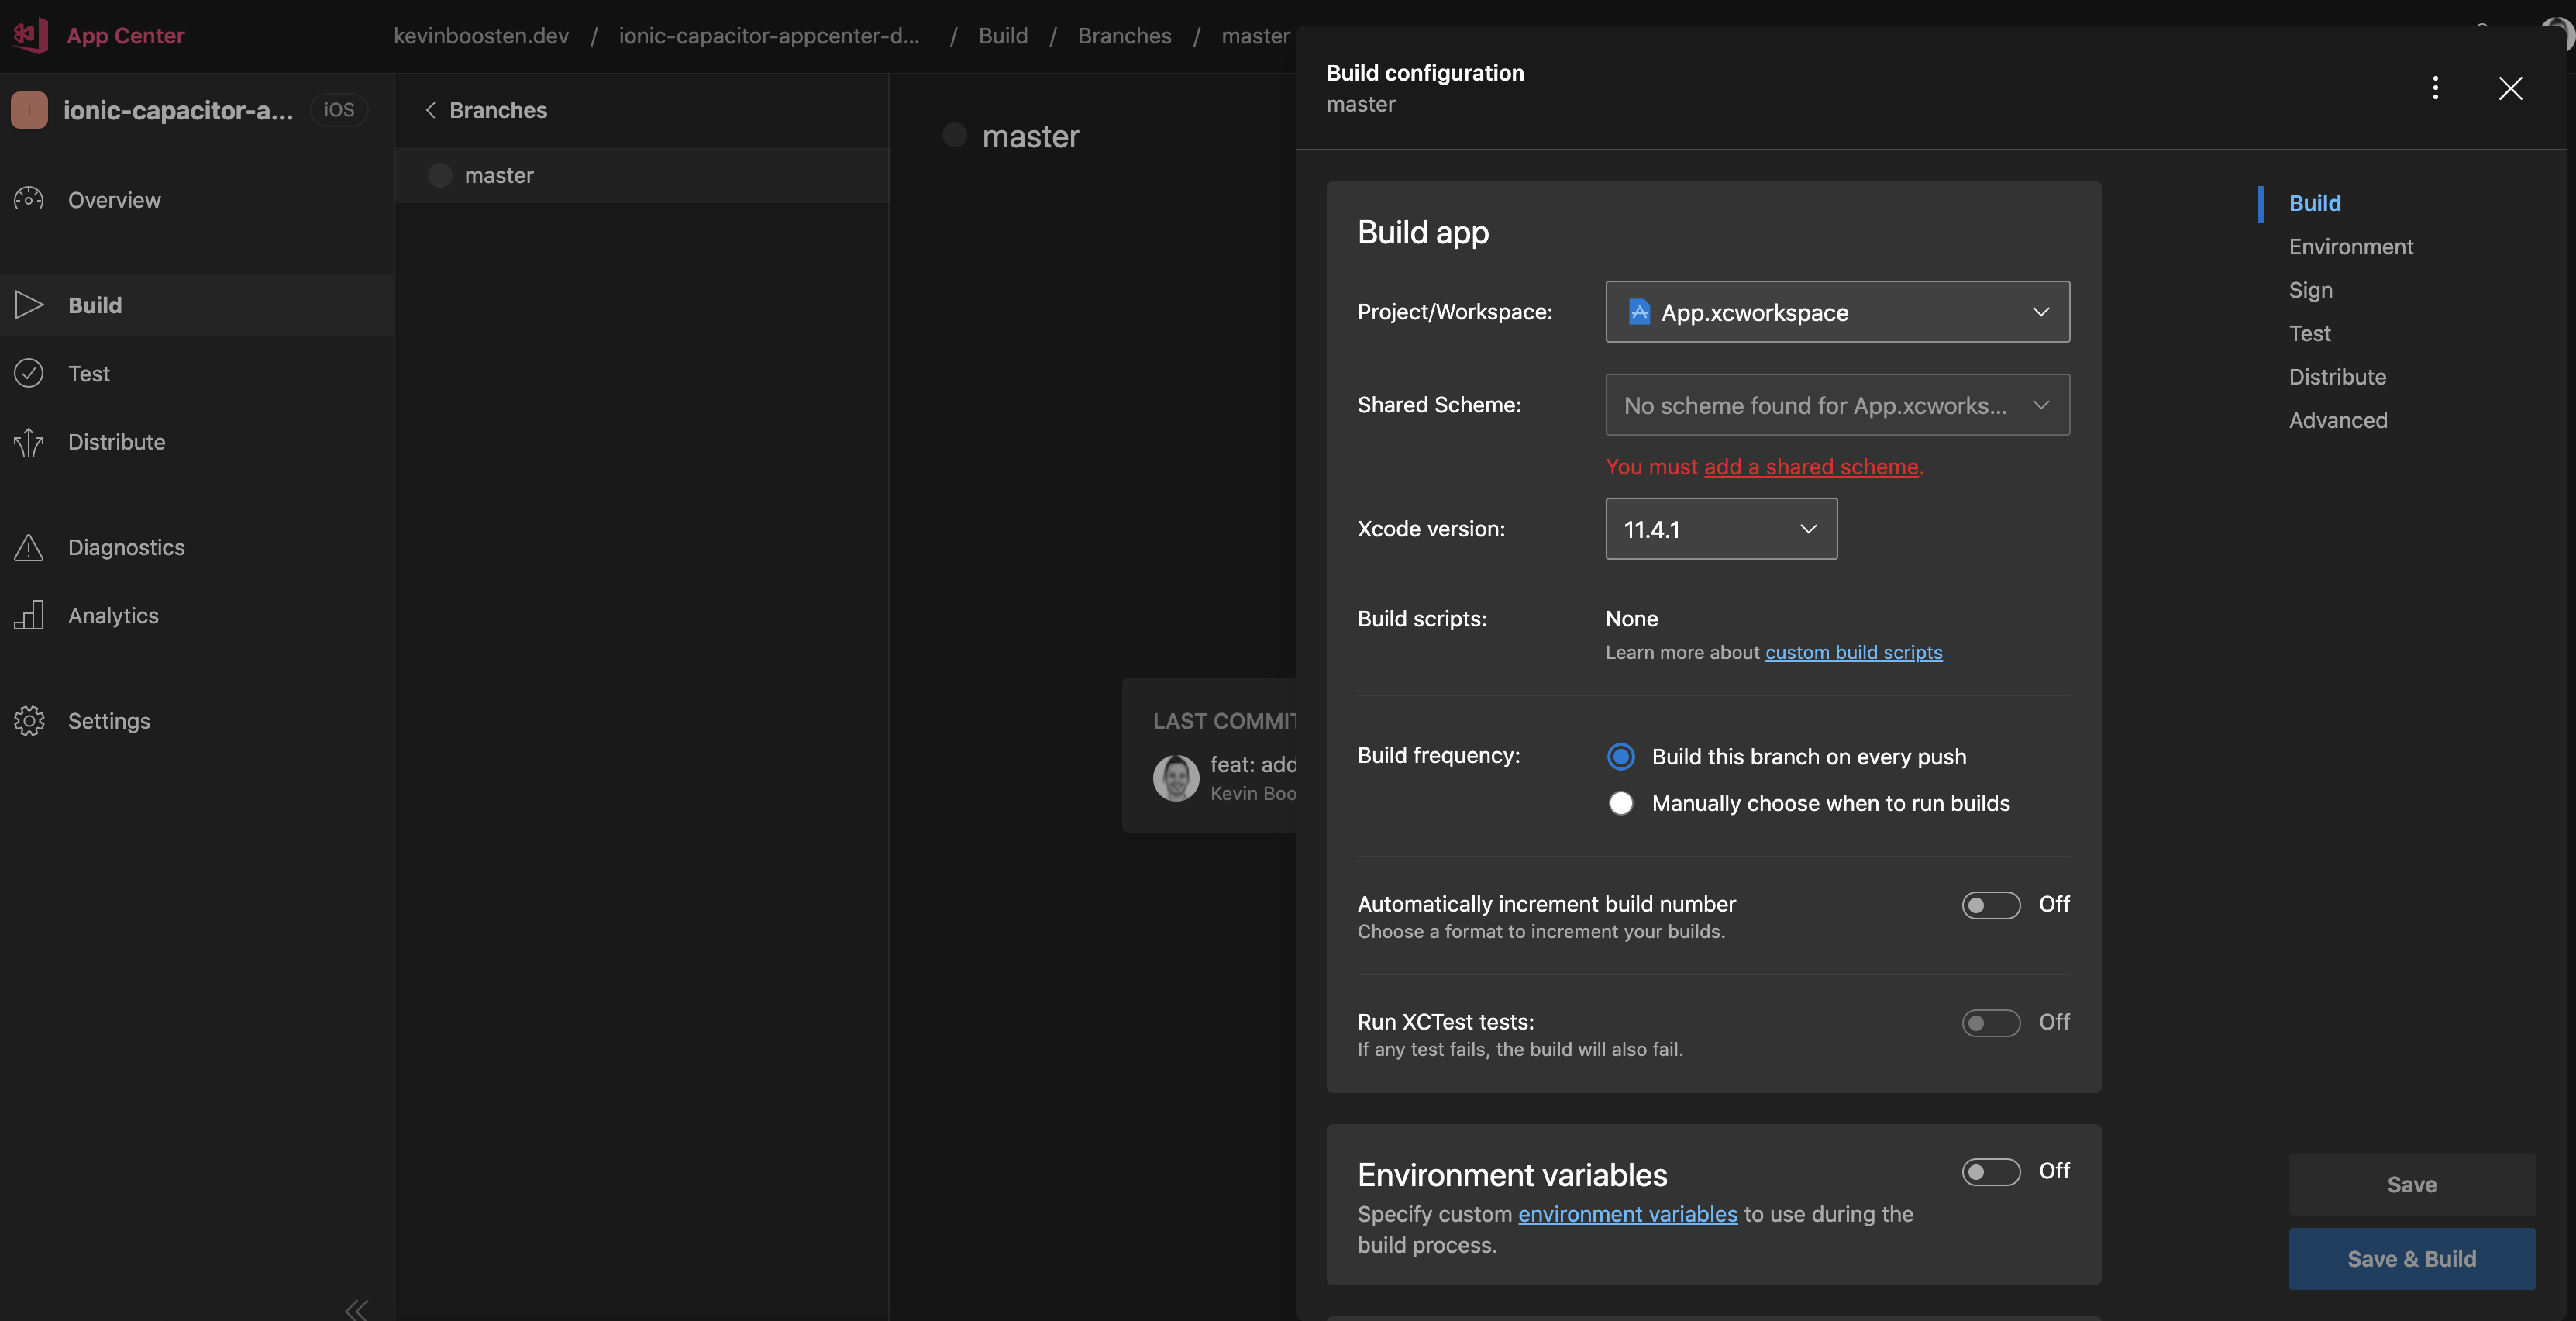
Task: Toggle Automatically increment build number
Action: click(x=1990, y=905)
